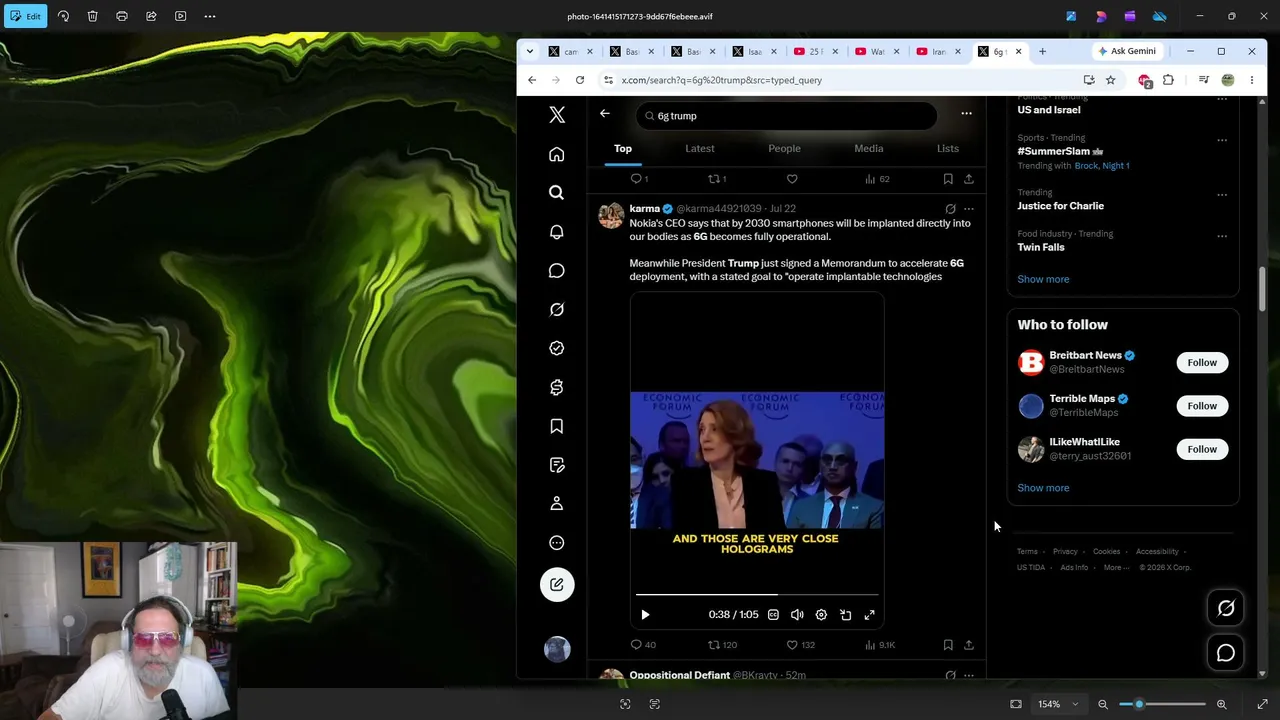Image resolution: width=1280 pixels, height=720 pixels.
Task: Open Photos toolbar three-dot more menu
Action: [210, 16]
